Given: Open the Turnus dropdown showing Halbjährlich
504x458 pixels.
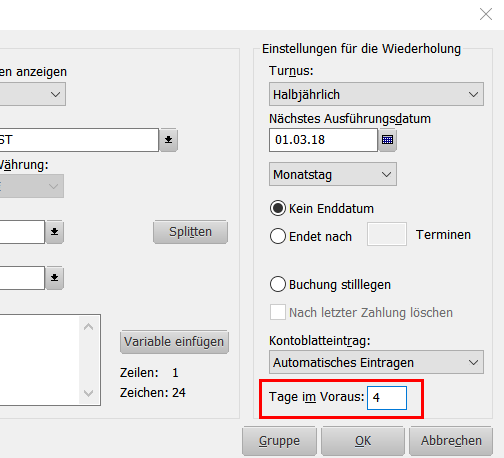Looking at the screenshot, I should click(376, 94).
